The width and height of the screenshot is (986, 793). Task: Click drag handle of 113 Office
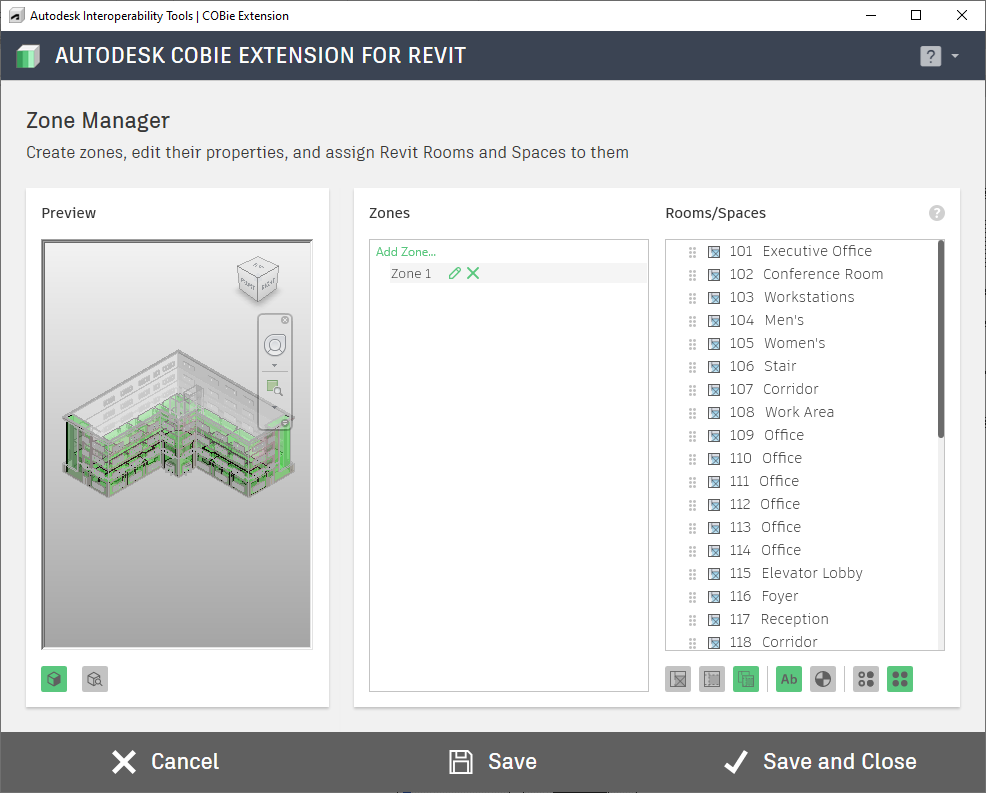[692, 528]
